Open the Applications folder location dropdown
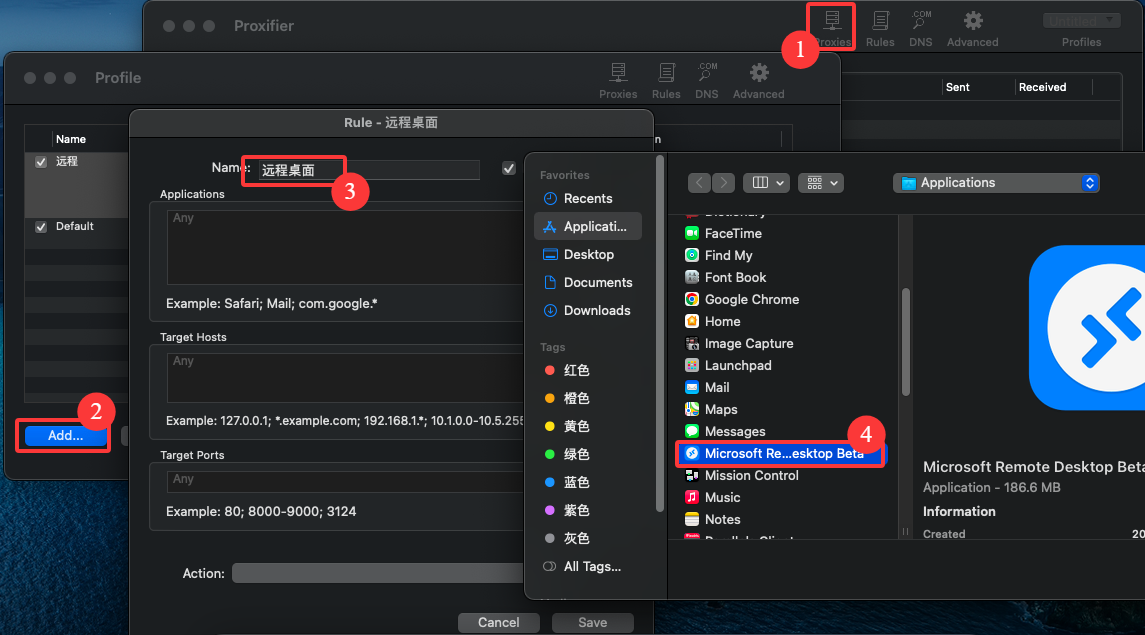 [996, 183]
